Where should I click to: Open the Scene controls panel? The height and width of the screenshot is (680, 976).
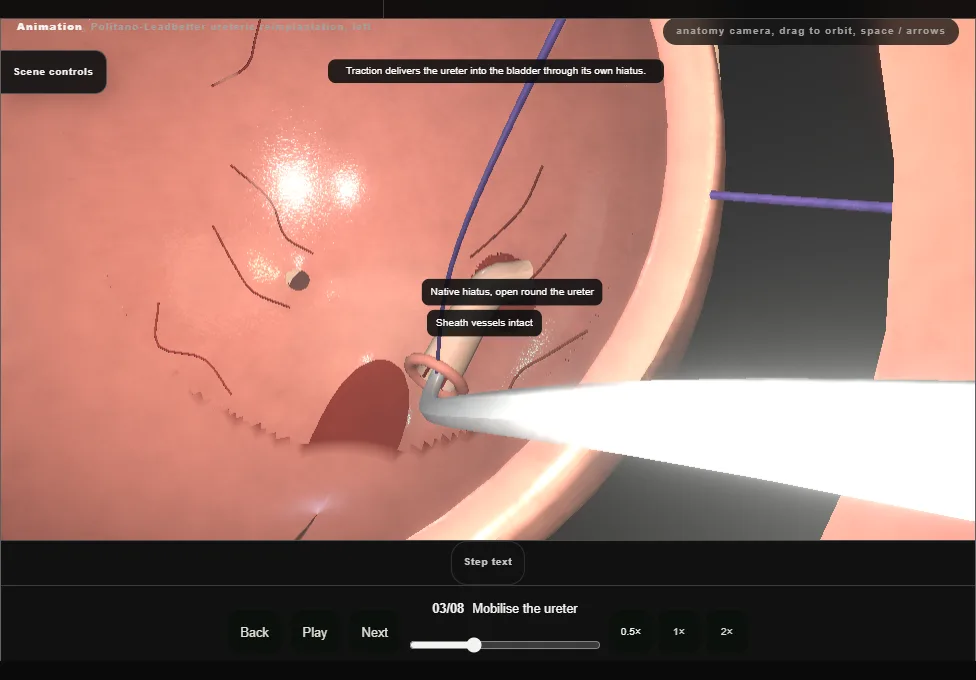53,72
